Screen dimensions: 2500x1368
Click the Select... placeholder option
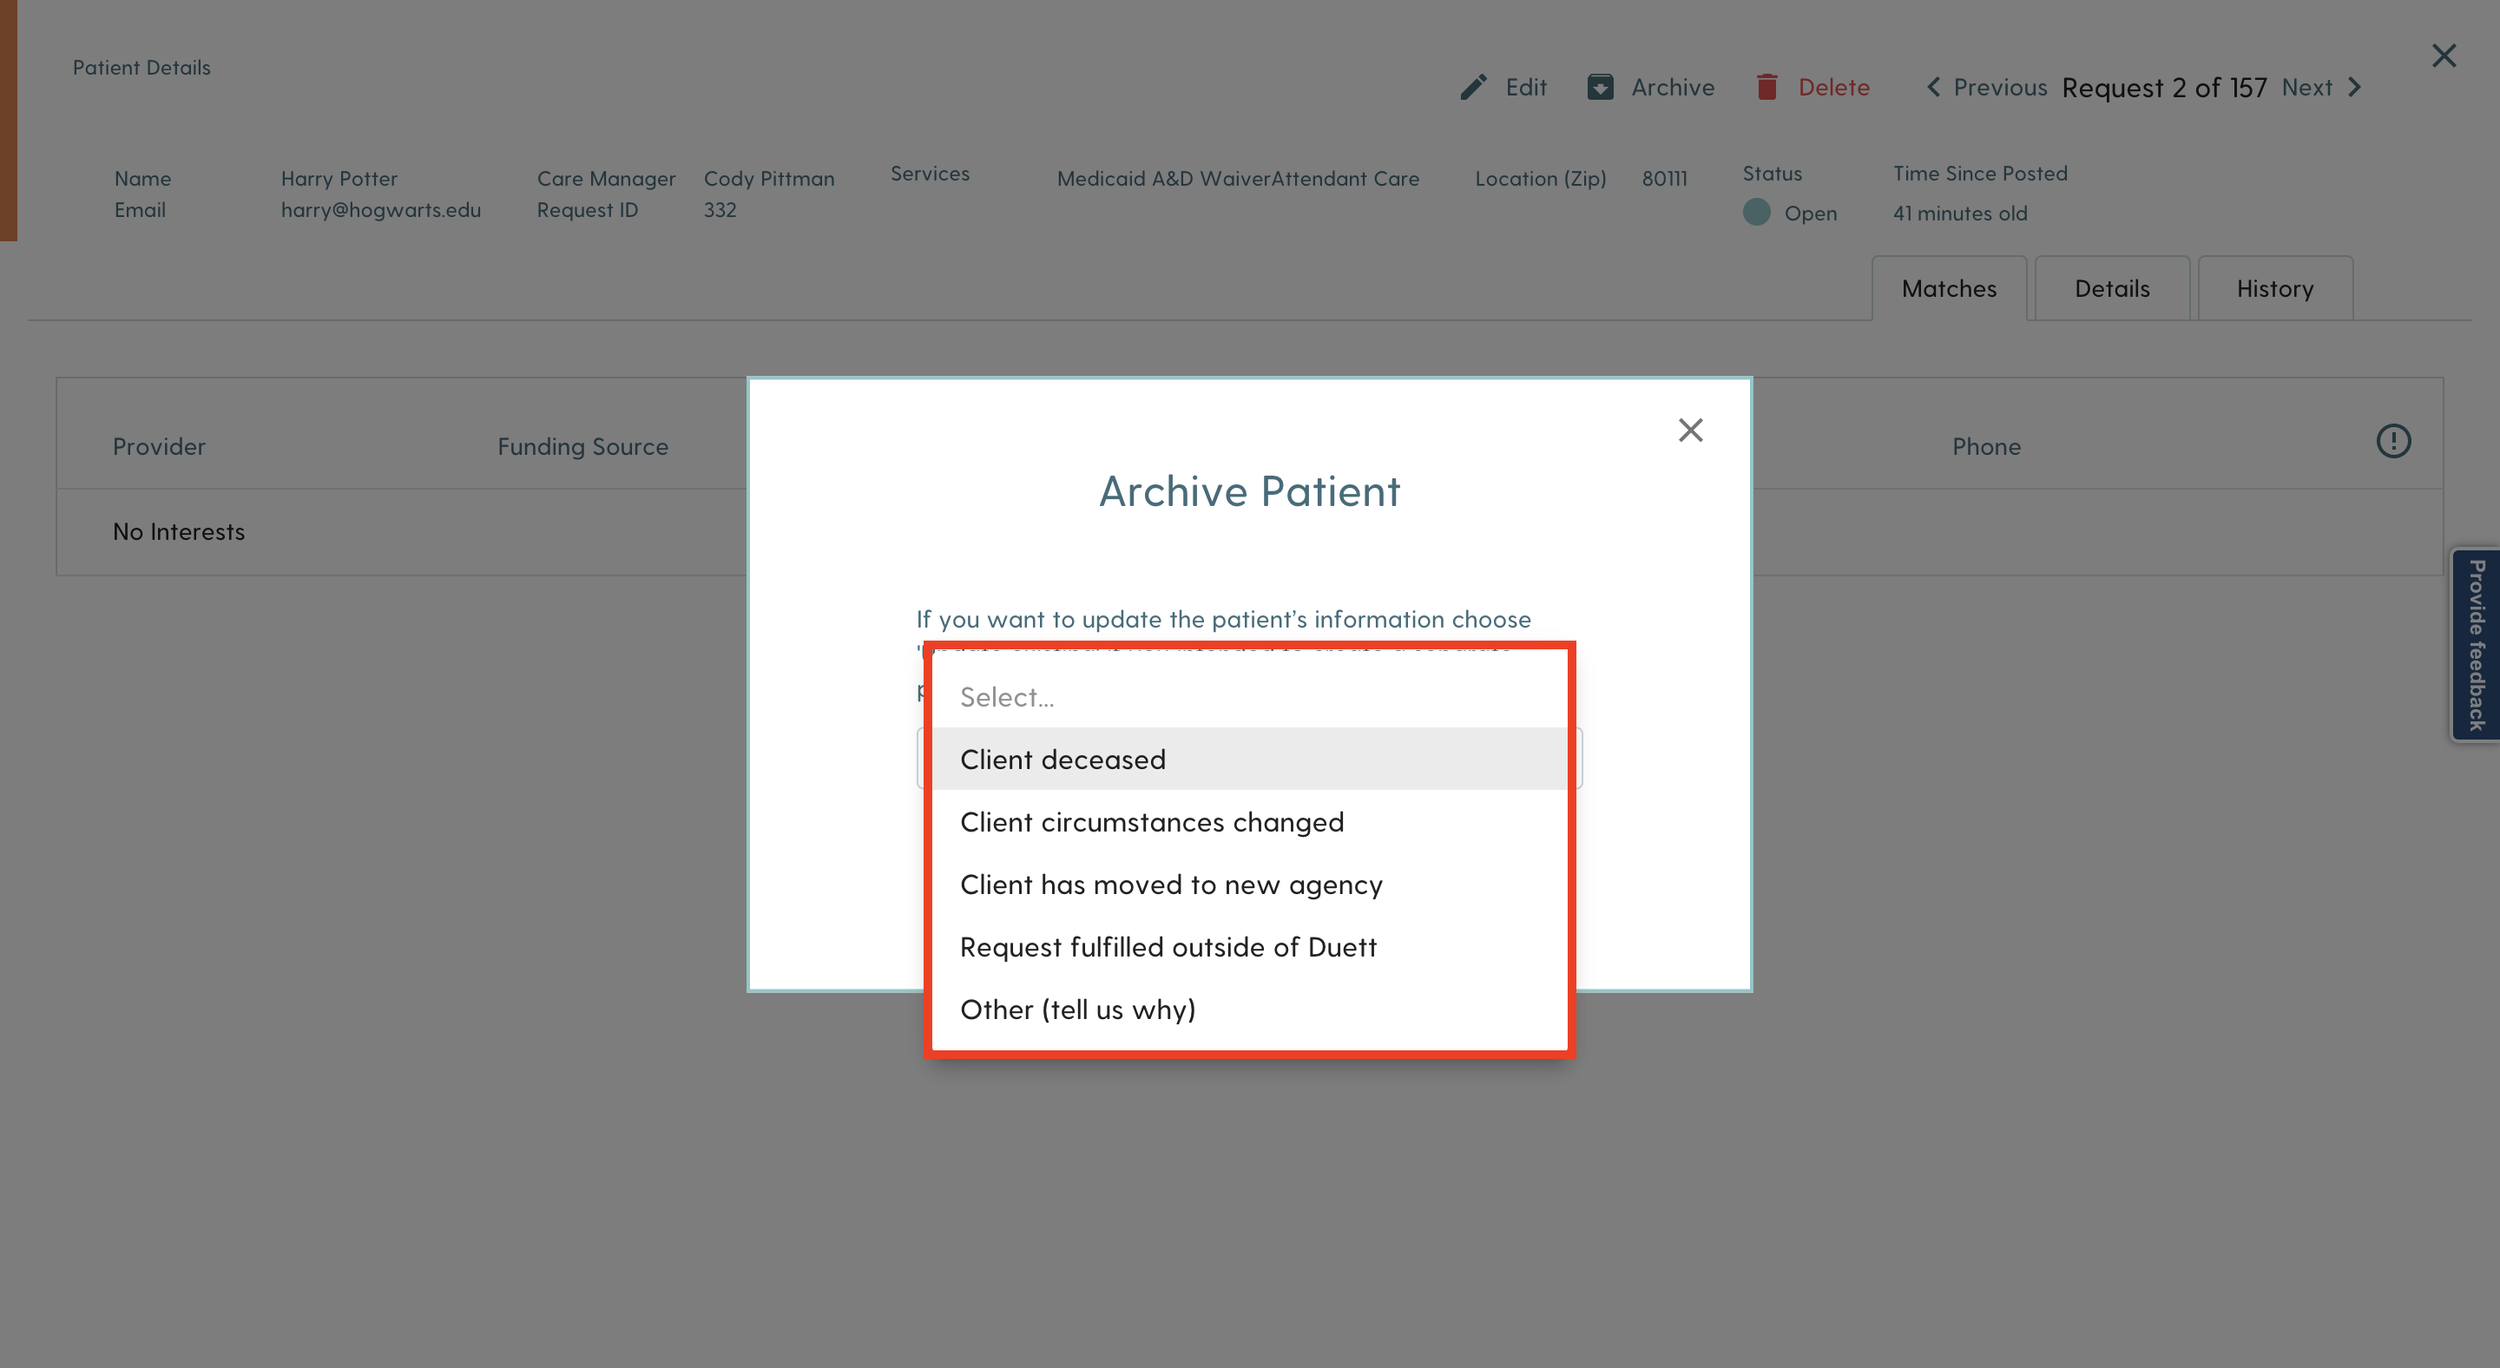point(1006,697)
